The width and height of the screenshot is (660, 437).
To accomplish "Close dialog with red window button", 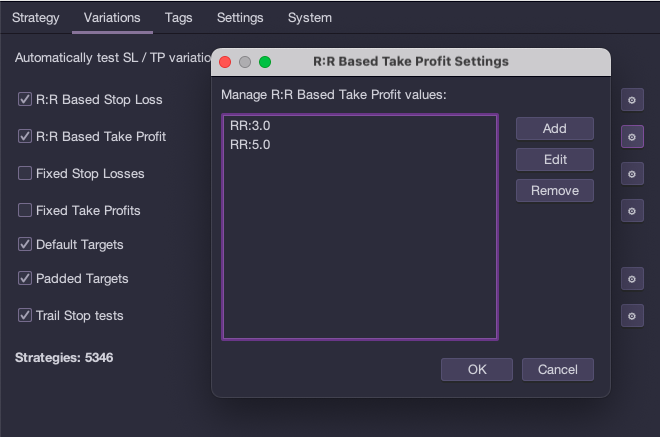I will coord(225,62).
